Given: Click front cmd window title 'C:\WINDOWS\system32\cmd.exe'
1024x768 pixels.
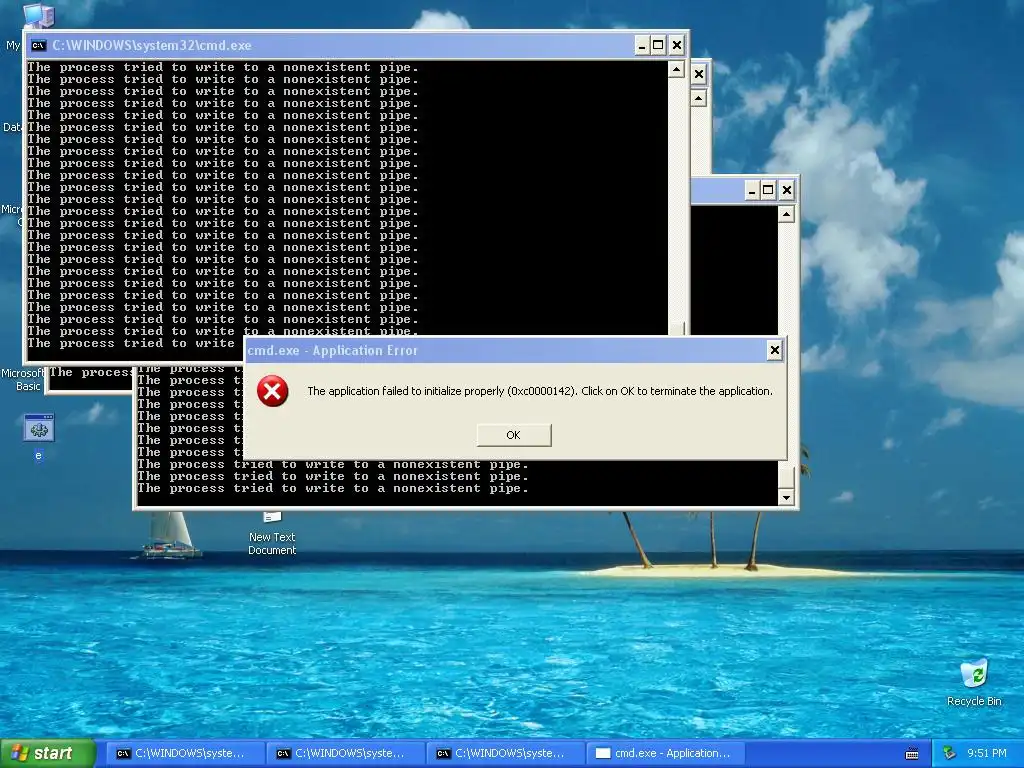Looking at the screenshot, I should click(152, 46).
